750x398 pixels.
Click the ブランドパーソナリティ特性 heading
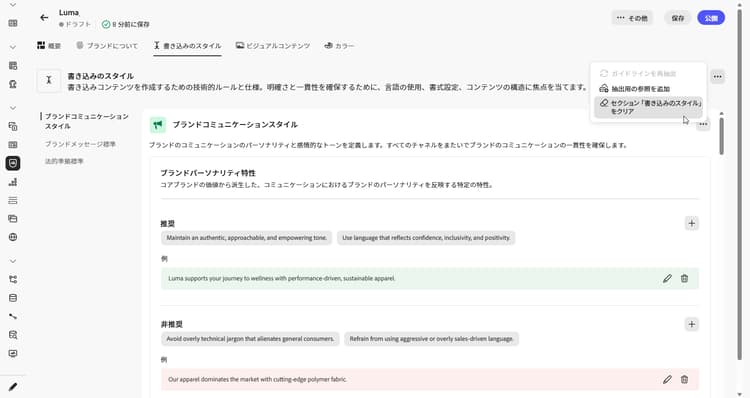tap(208, 173)
